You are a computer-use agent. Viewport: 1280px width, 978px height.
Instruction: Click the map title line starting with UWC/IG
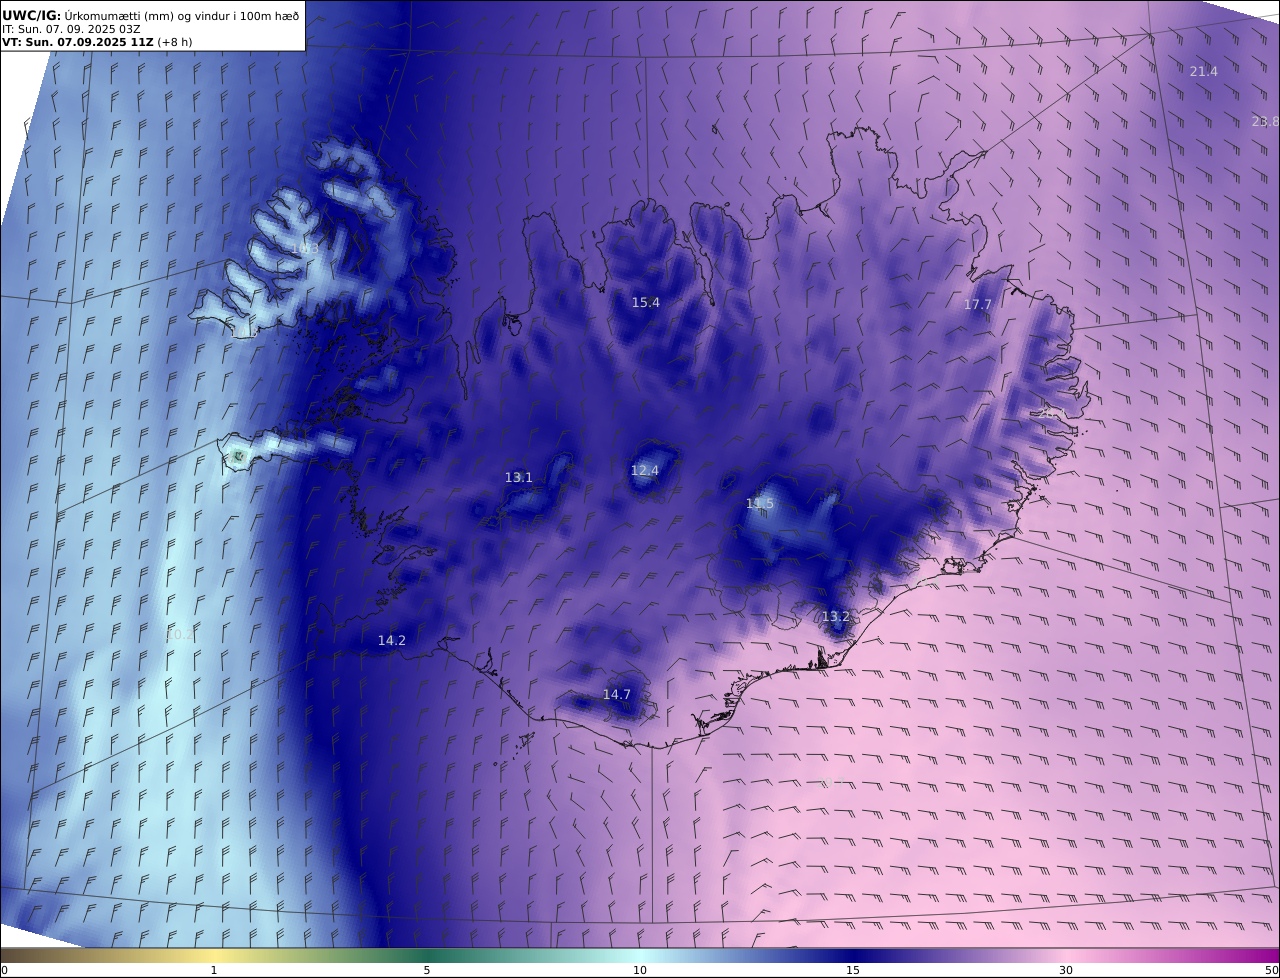(x=151, y=15)
